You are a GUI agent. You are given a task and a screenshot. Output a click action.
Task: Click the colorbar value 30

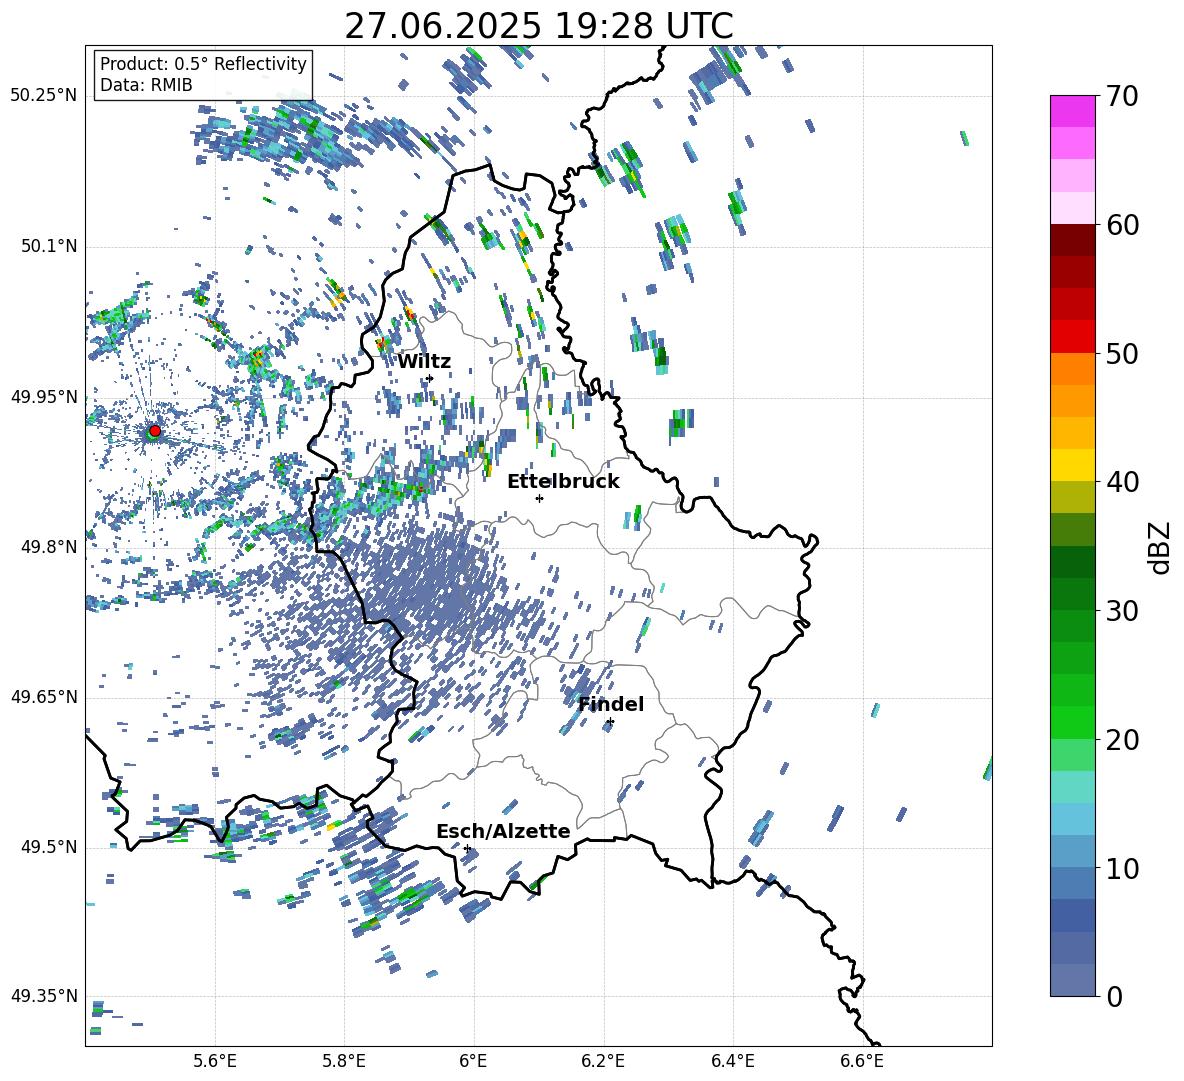1122,611
